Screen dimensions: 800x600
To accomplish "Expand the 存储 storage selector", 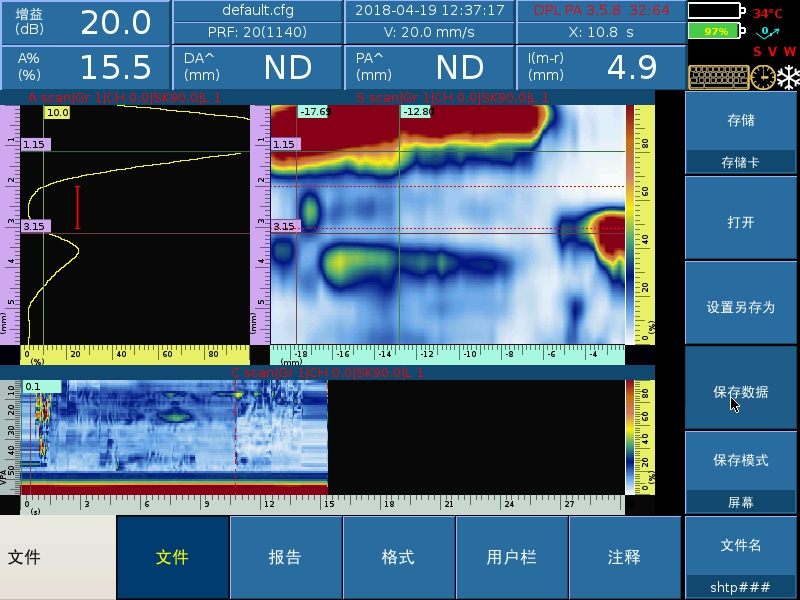I will tap(740, 132).
